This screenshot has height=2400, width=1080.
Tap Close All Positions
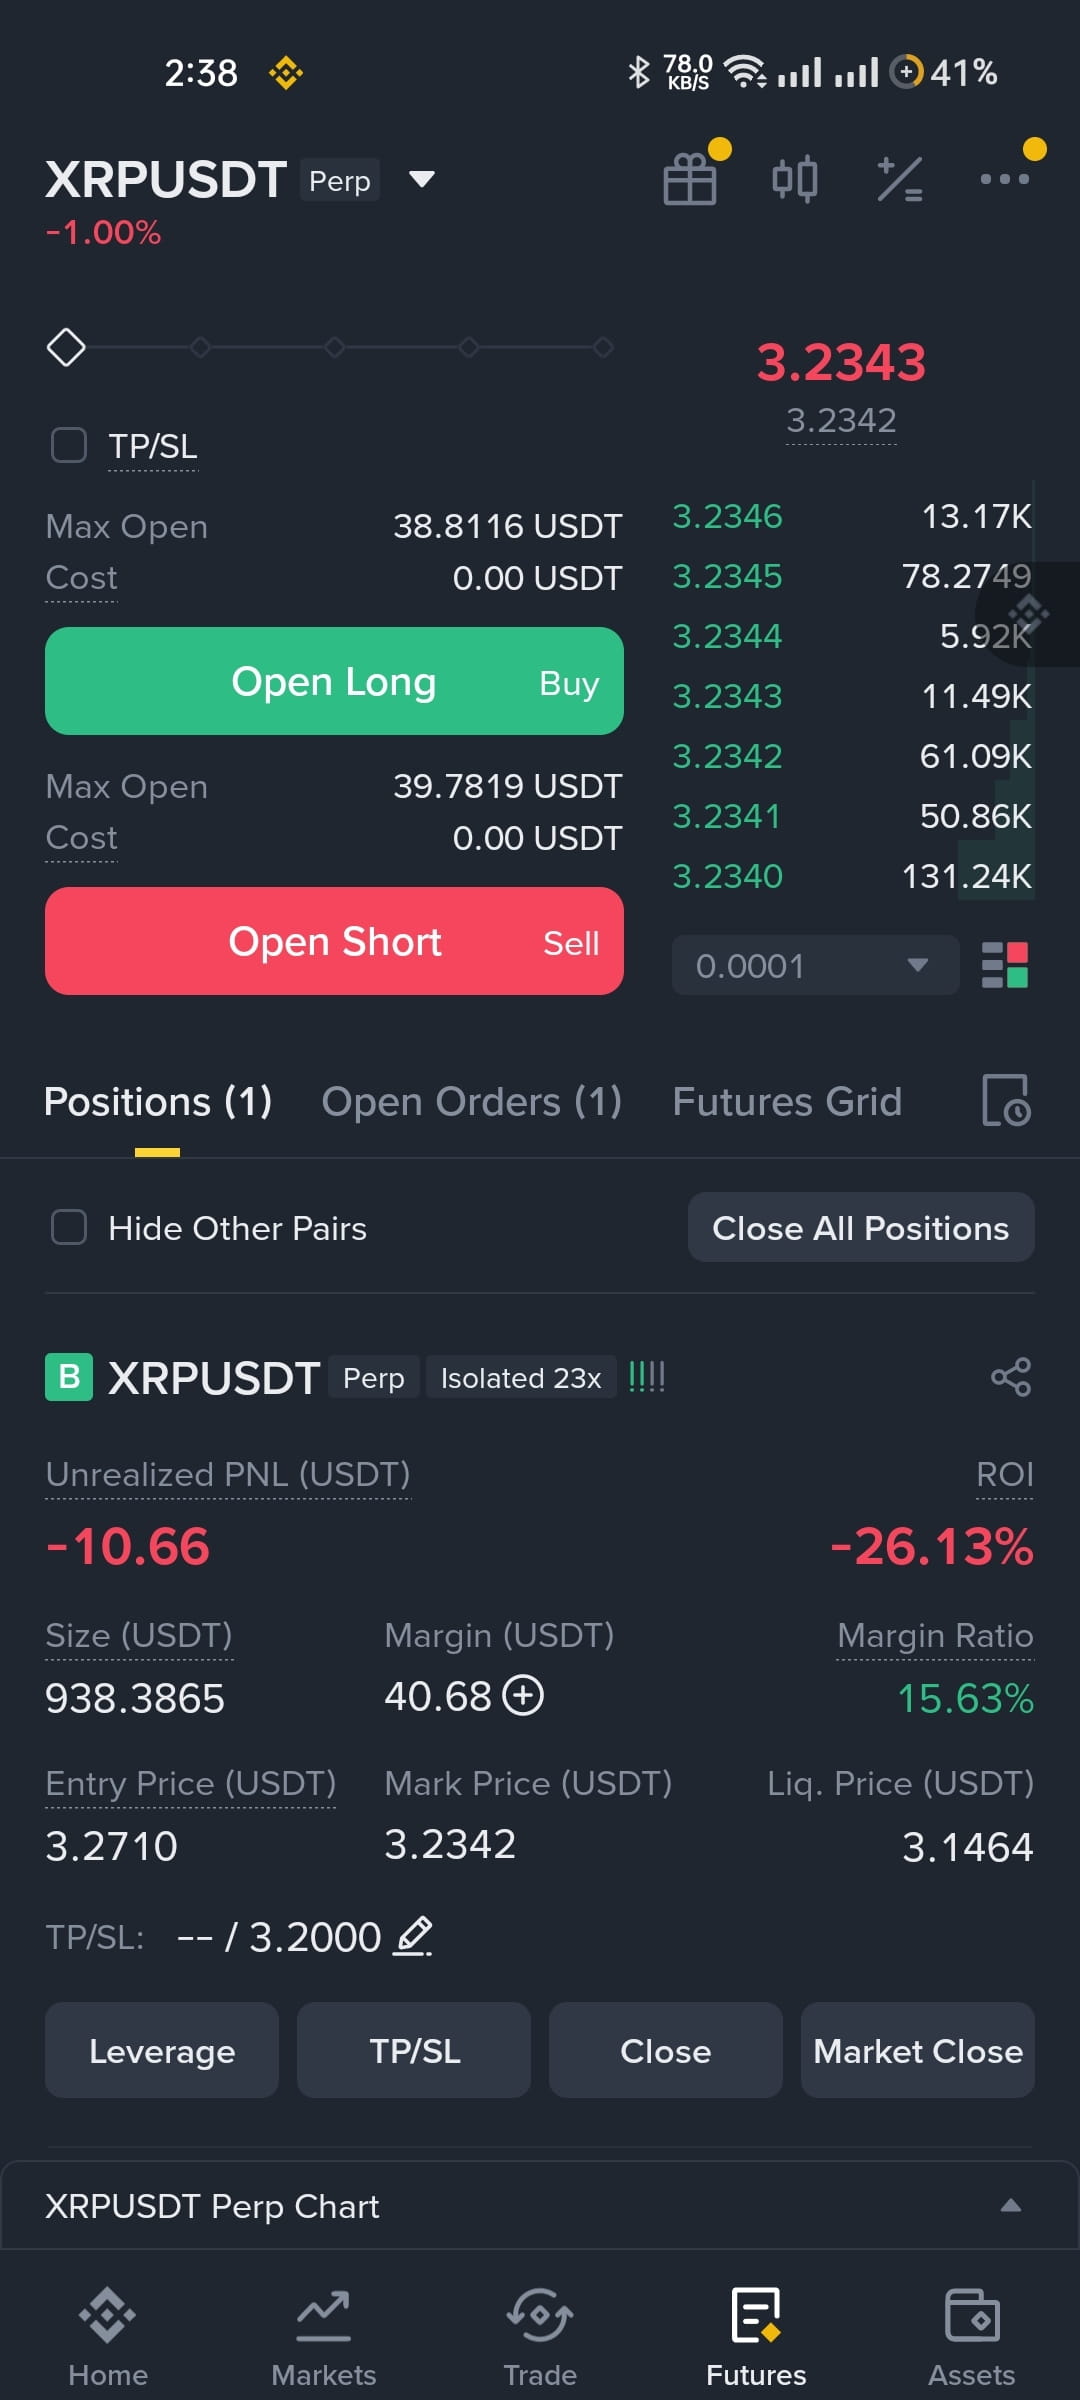click(861, 1227)
